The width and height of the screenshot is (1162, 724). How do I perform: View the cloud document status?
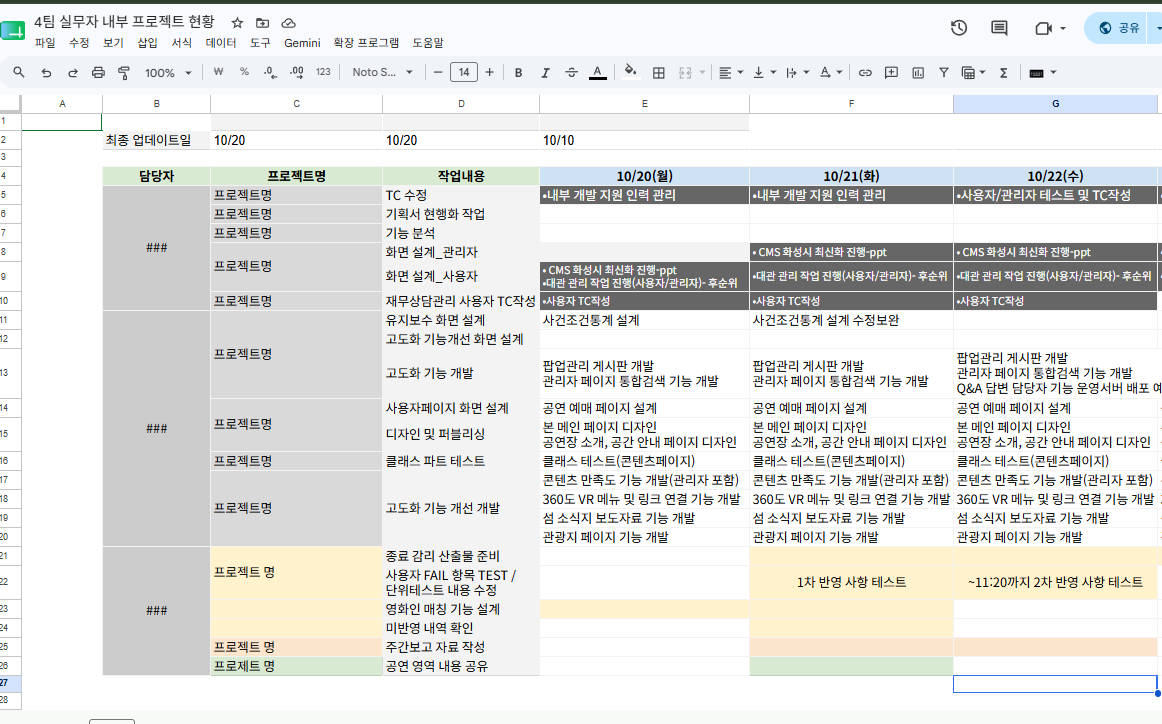point(288,23)
